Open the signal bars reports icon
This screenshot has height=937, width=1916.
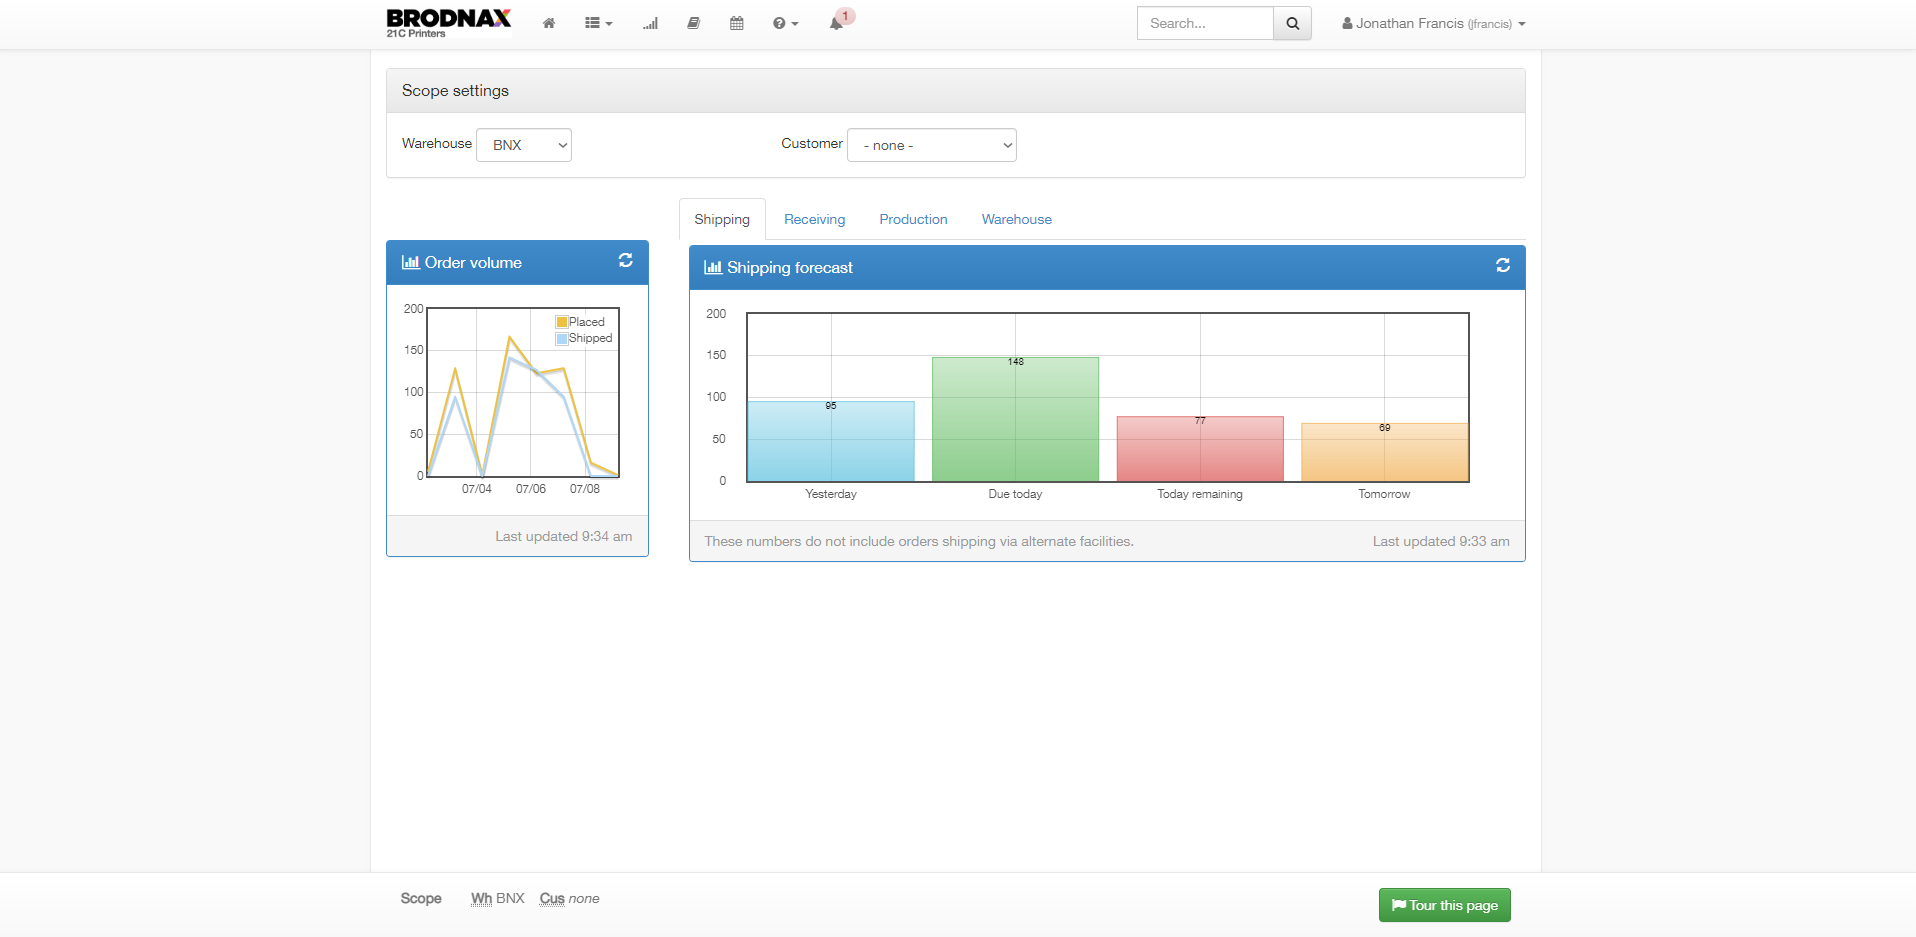pos(650,23)
